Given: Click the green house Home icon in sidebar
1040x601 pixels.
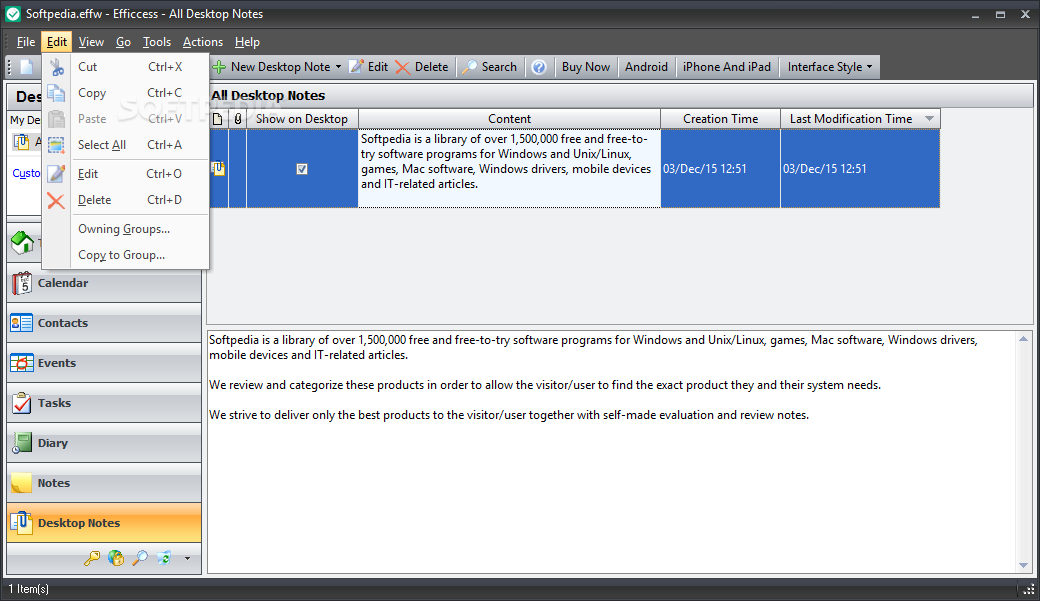Looking at the screenshot, I should (x=23, y=242).
